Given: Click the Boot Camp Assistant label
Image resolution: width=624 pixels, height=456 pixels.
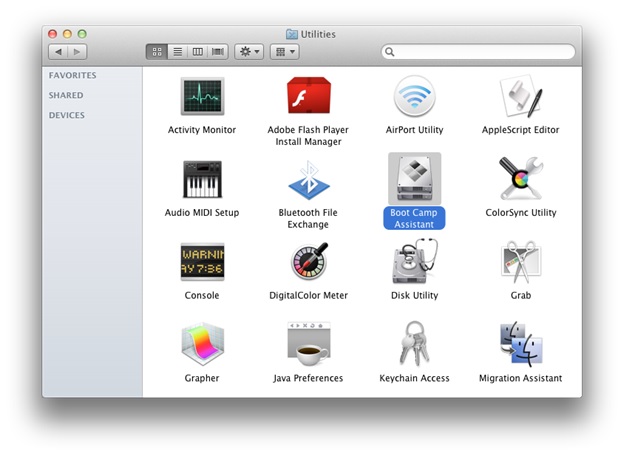Looking at the screenshot, I should click(414, 218).
